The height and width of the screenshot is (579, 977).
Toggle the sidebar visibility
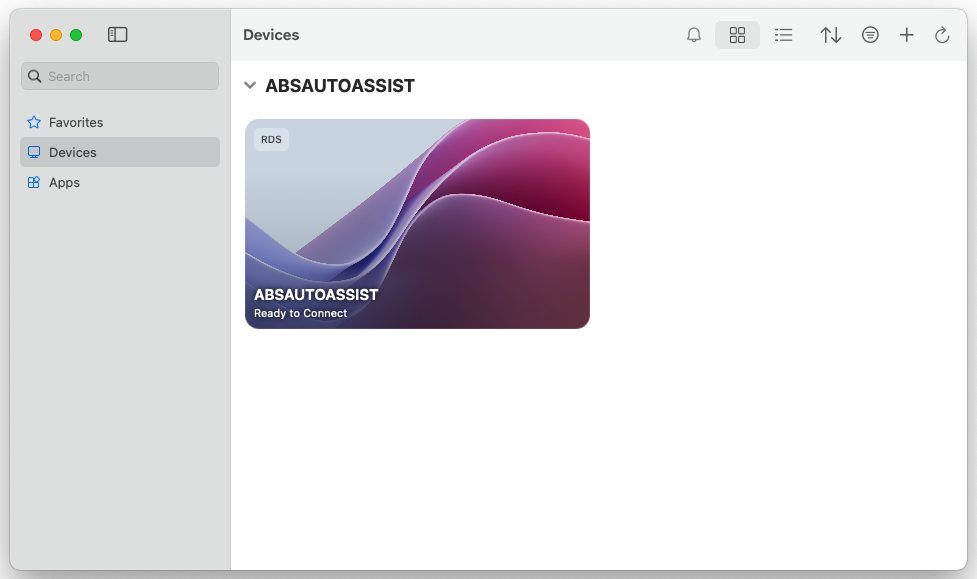(x=118, y=35)
